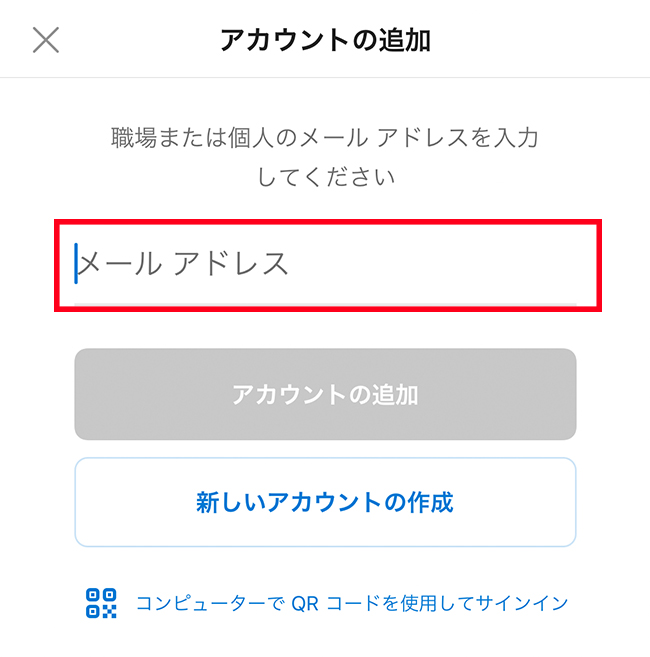Click the blue QR square icon
Viewport: 650px width, 657px height.
click(x=101, y=603)
